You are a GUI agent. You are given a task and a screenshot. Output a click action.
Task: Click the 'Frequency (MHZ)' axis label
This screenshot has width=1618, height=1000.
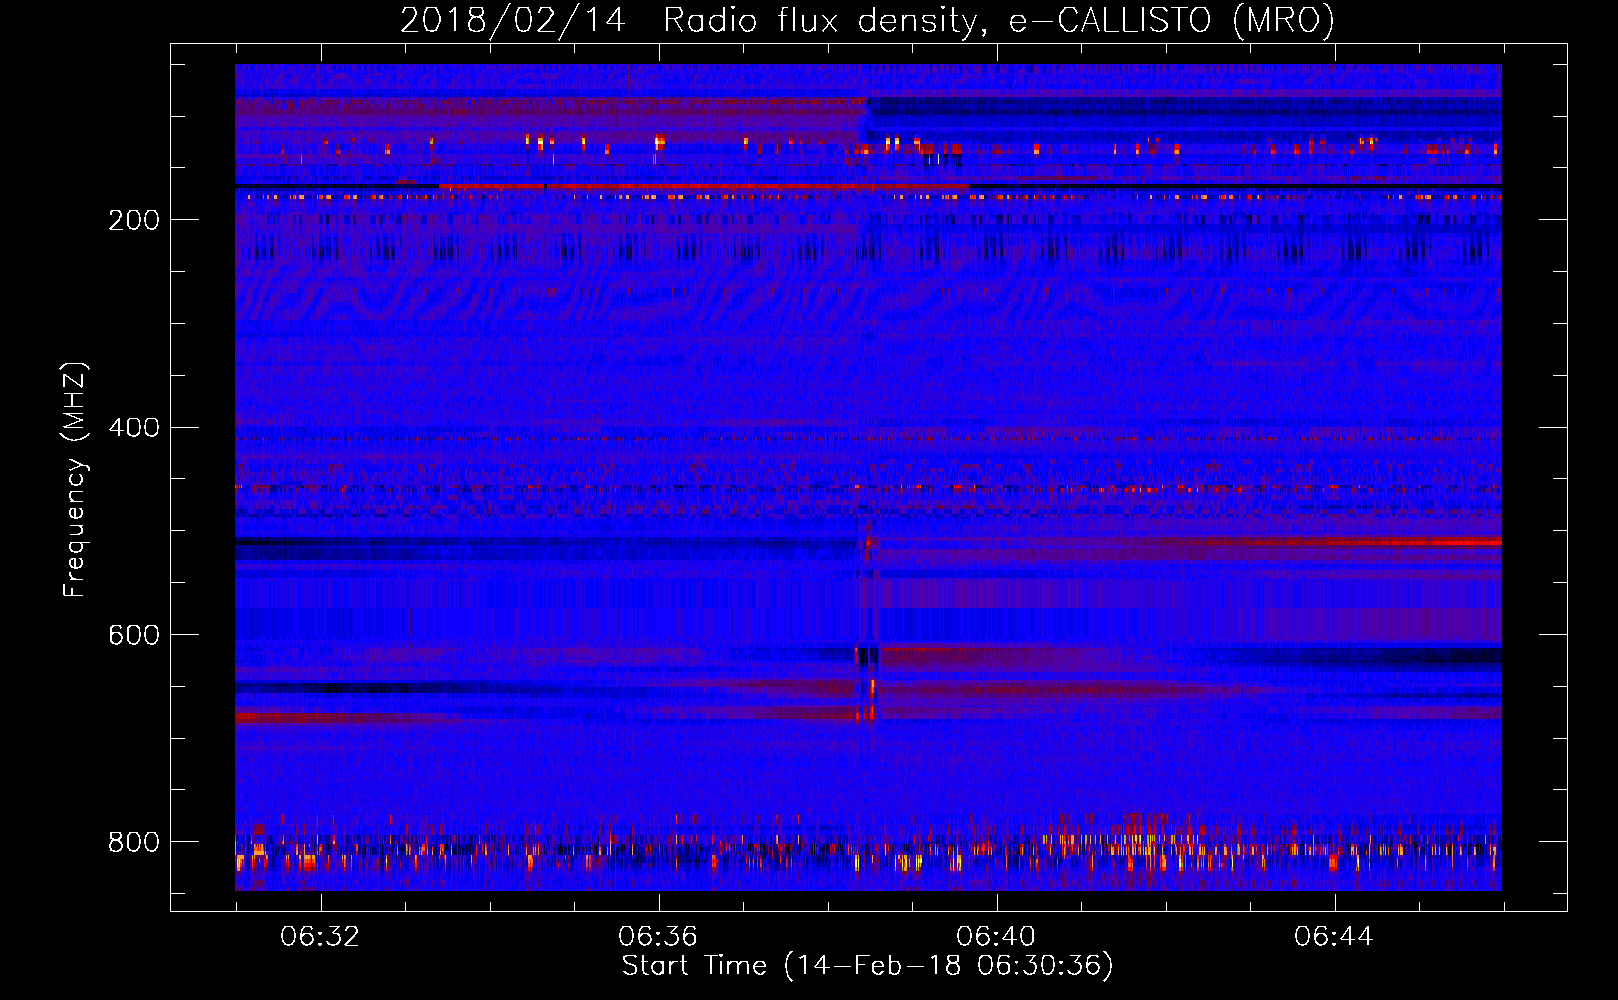coord(75,479)
